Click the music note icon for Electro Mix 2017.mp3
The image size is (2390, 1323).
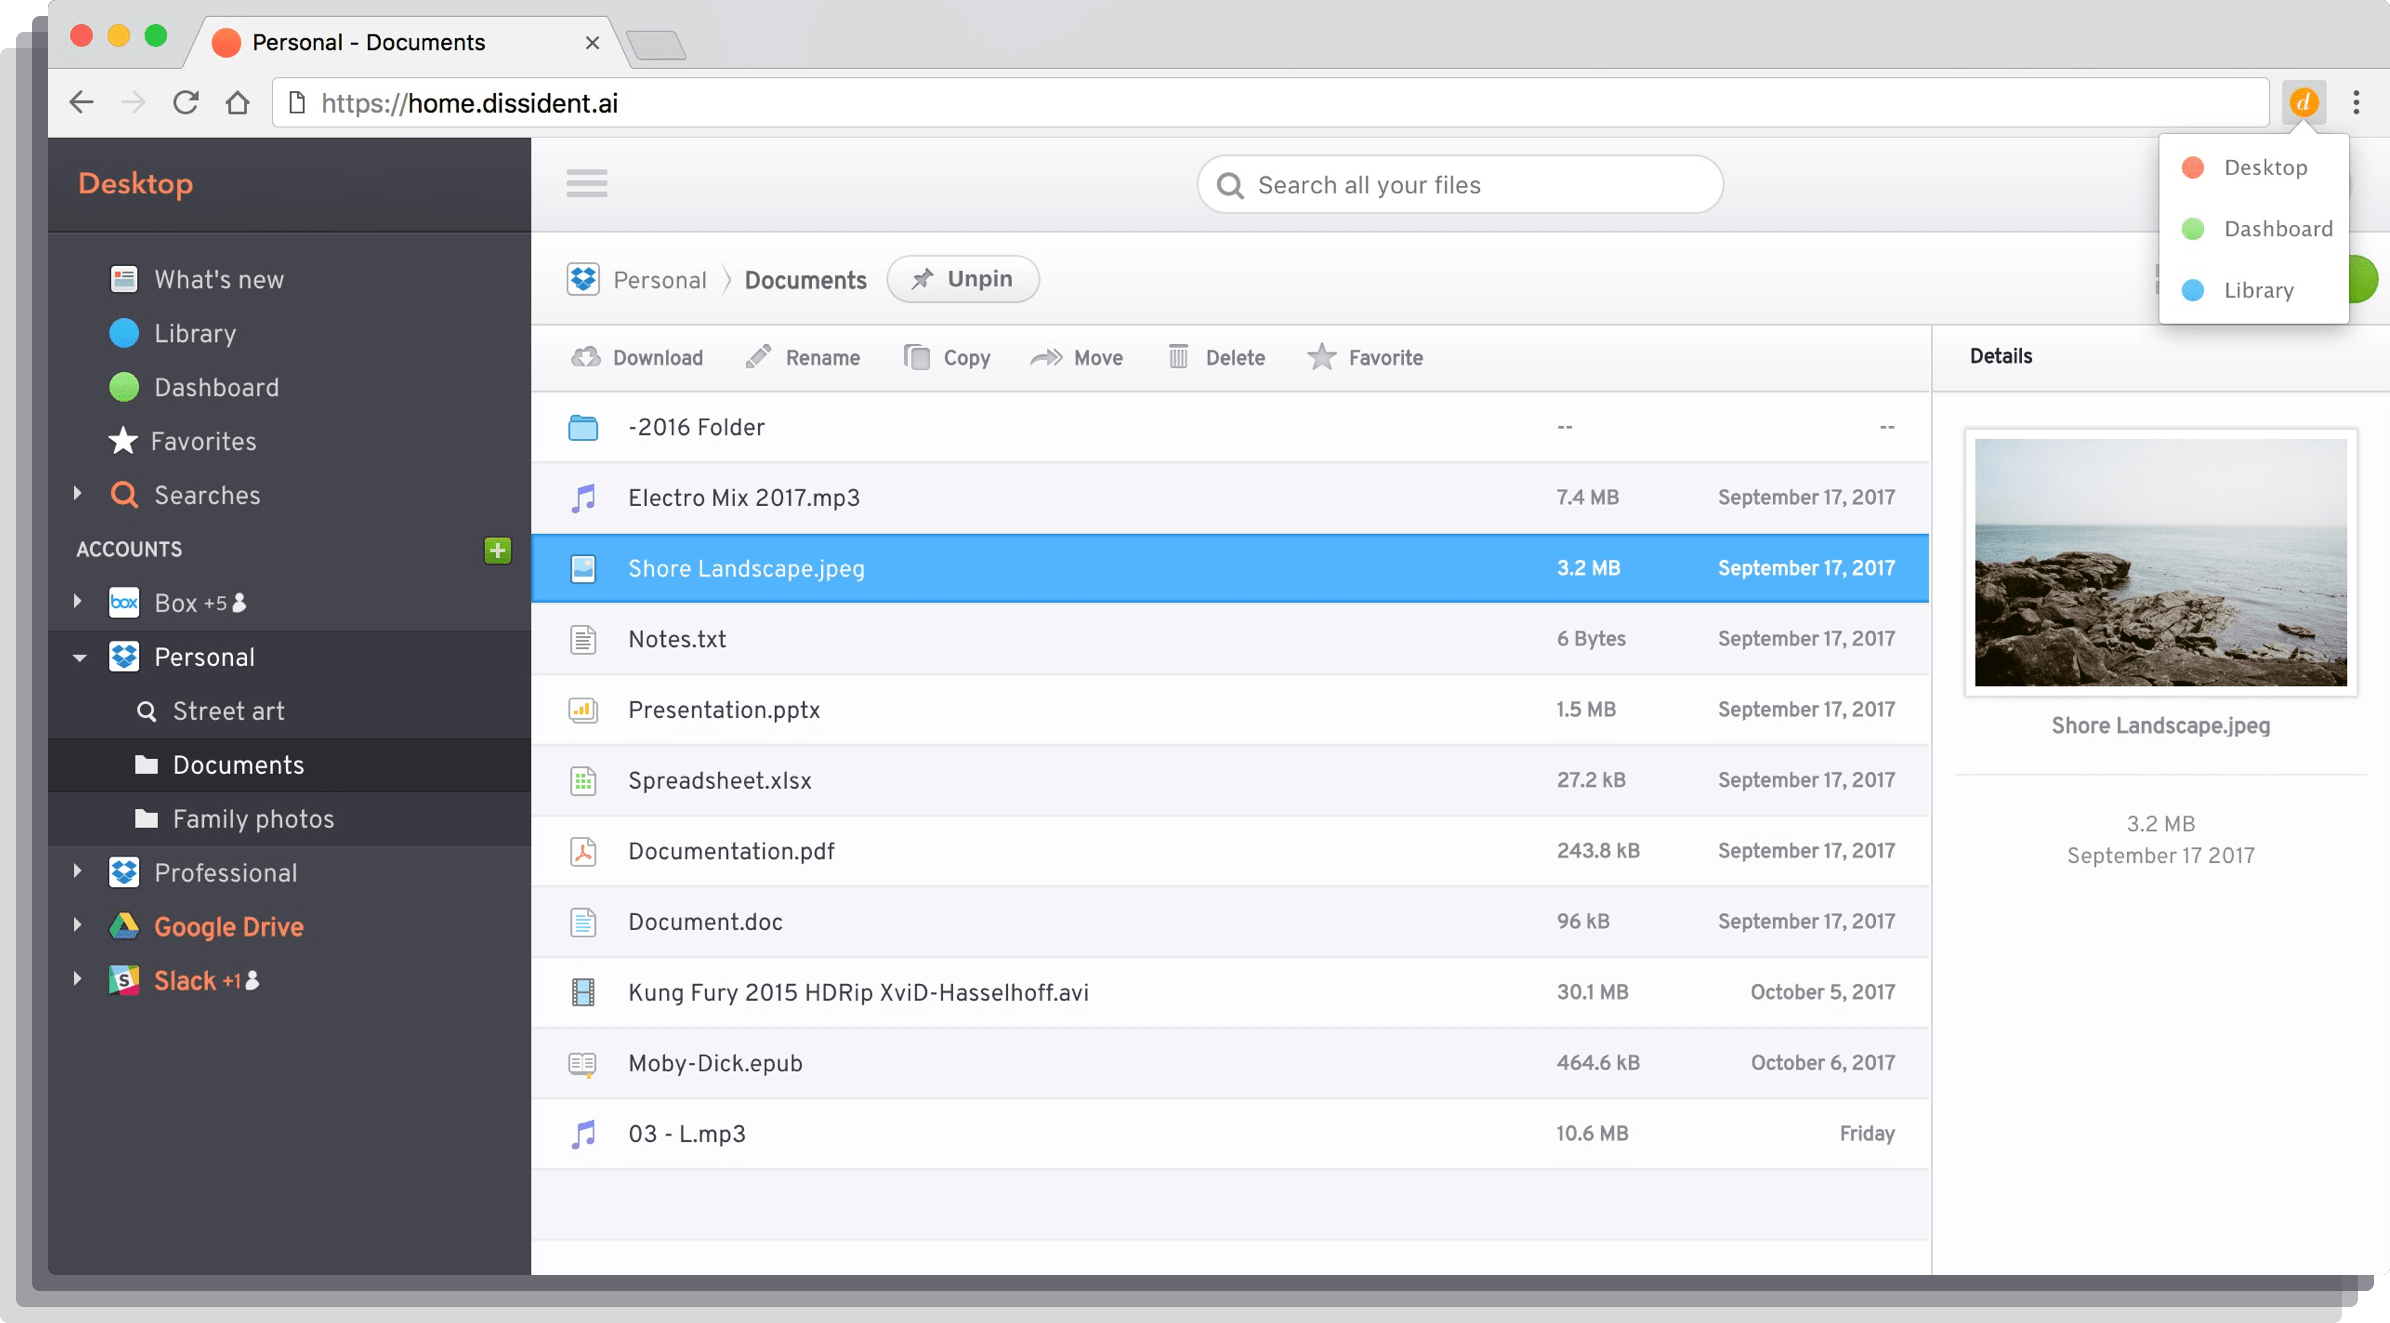[x=583, y=498]
